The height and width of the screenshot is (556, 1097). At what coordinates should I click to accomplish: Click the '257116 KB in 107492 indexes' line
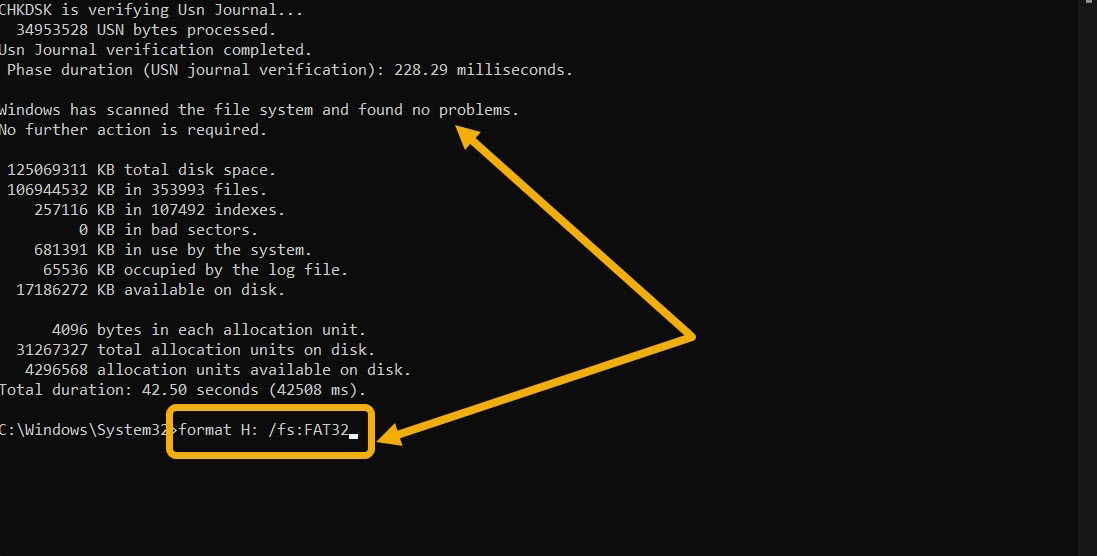pos(160,210)
